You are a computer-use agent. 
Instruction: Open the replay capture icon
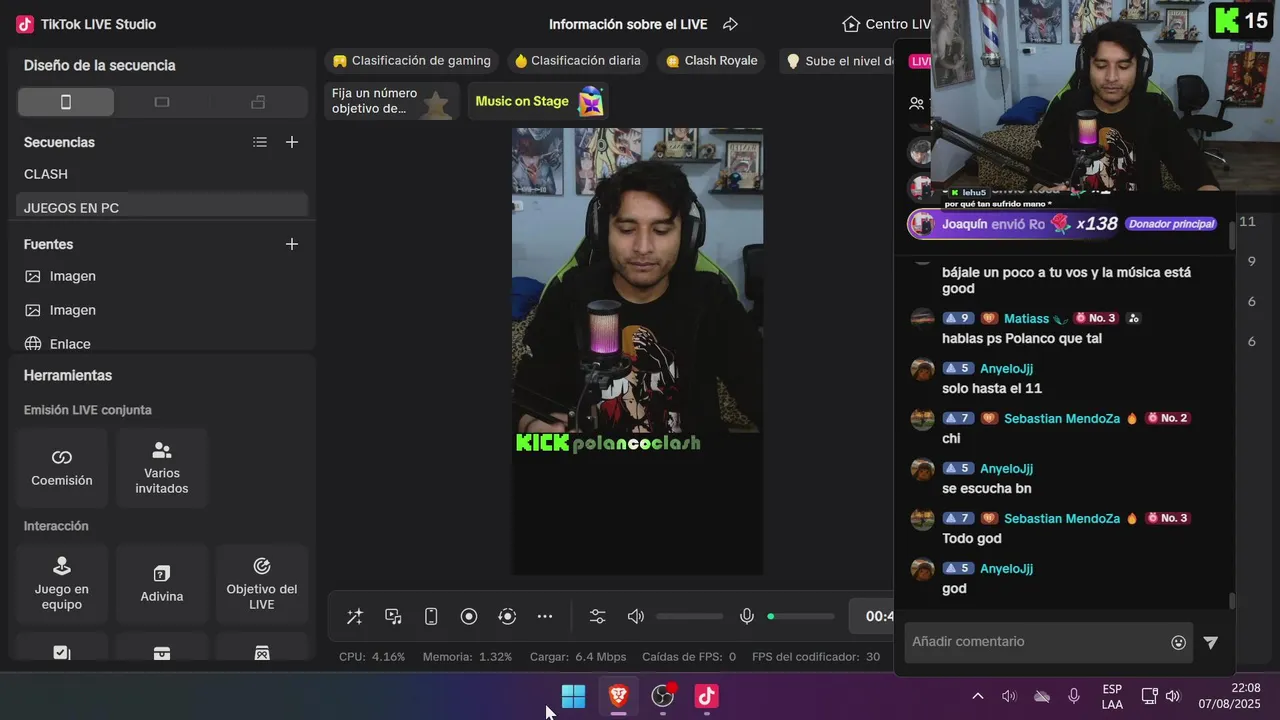click(x=507, y=617)
